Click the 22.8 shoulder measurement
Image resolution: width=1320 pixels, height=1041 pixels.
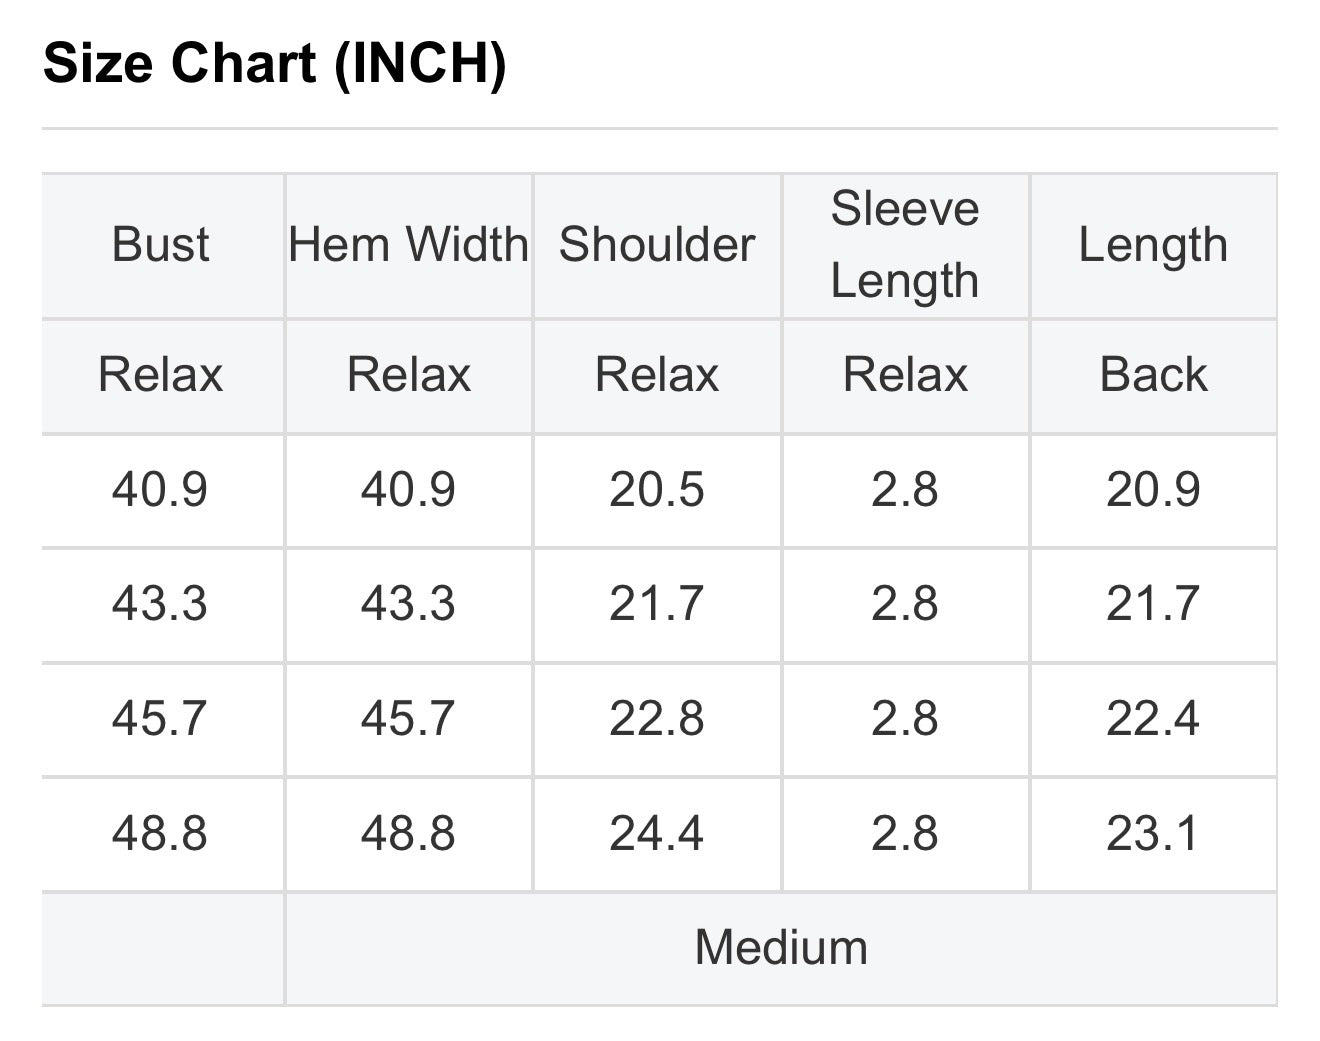coord(657,719)
